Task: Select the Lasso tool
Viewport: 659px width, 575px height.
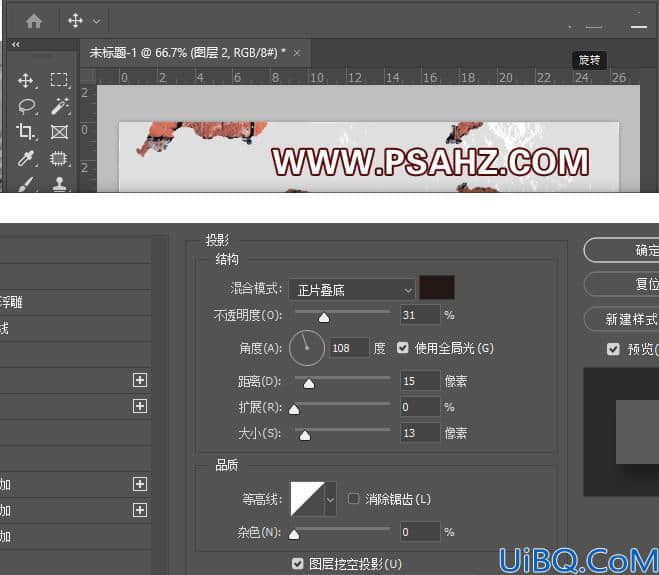Action: tap(27, 106)
